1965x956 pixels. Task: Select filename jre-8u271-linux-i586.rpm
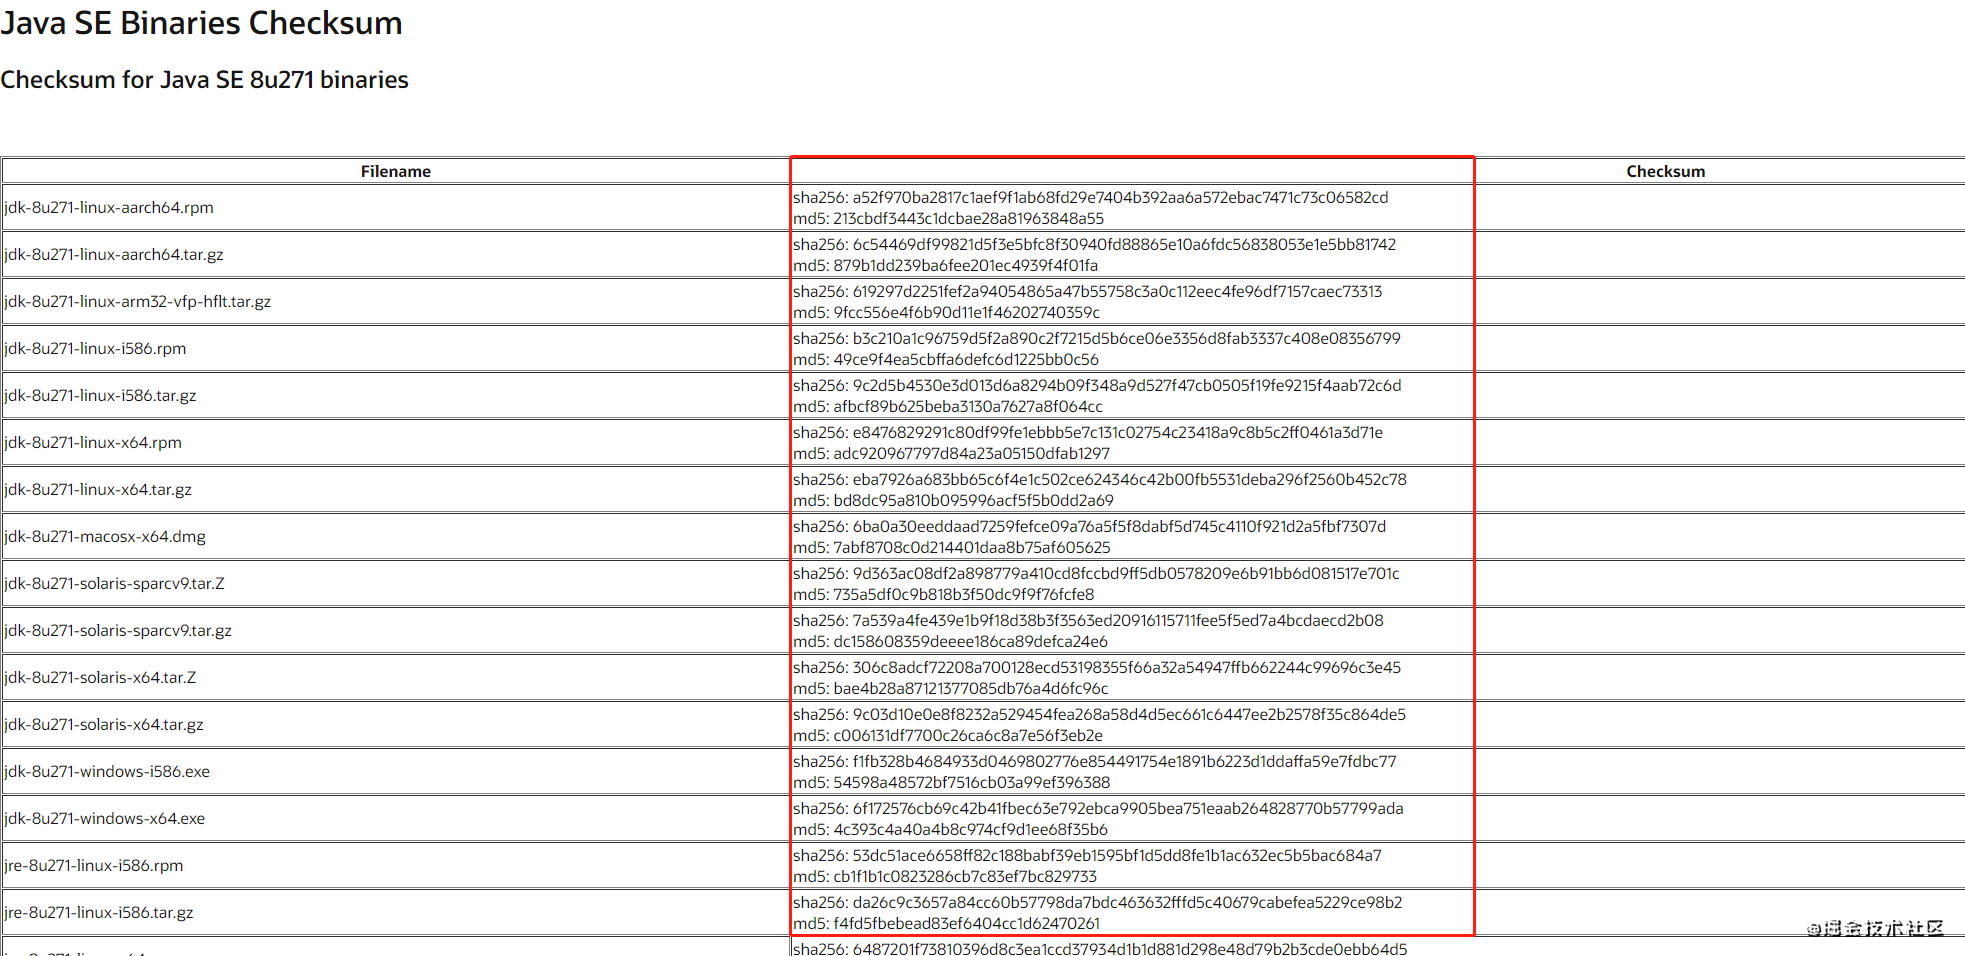pos(94,866)
